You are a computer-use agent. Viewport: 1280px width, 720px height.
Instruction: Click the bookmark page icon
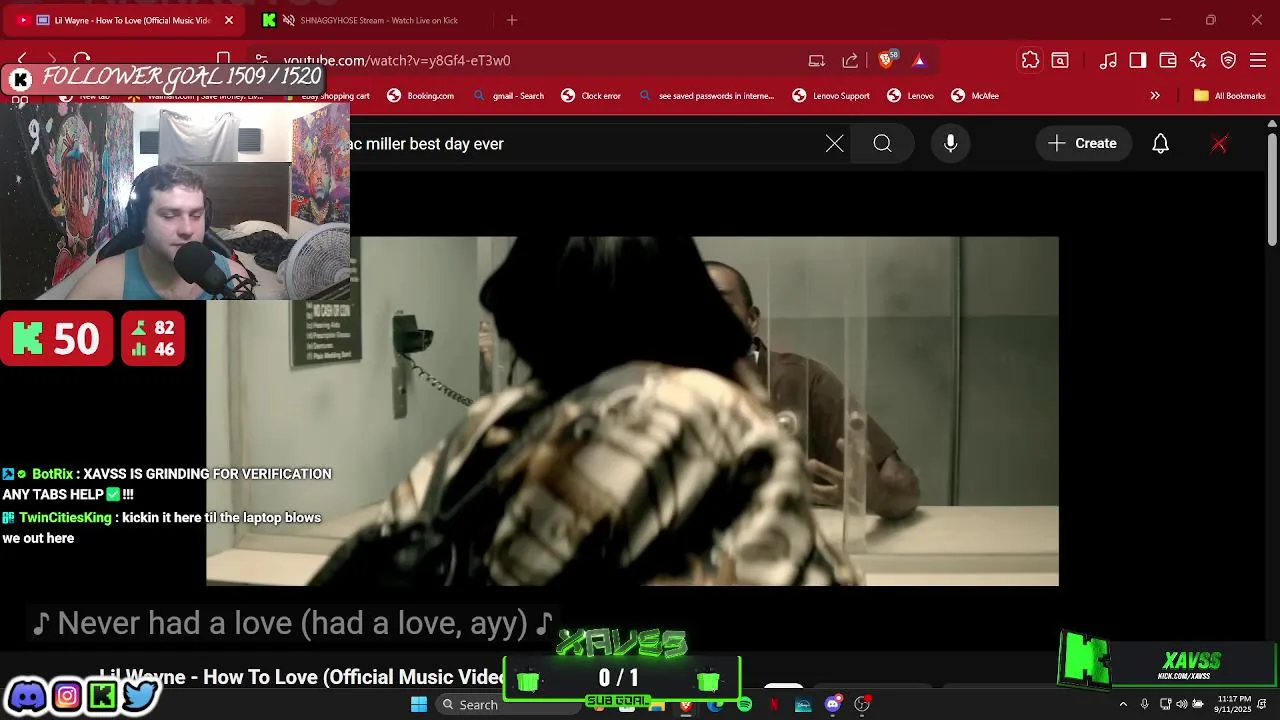coord(224,59)
